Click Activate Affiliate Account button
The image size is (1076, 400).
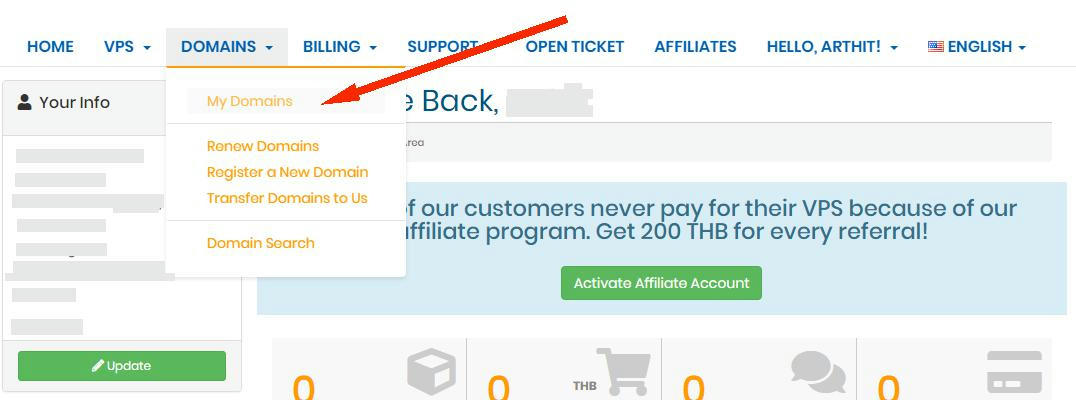[662, 283]
